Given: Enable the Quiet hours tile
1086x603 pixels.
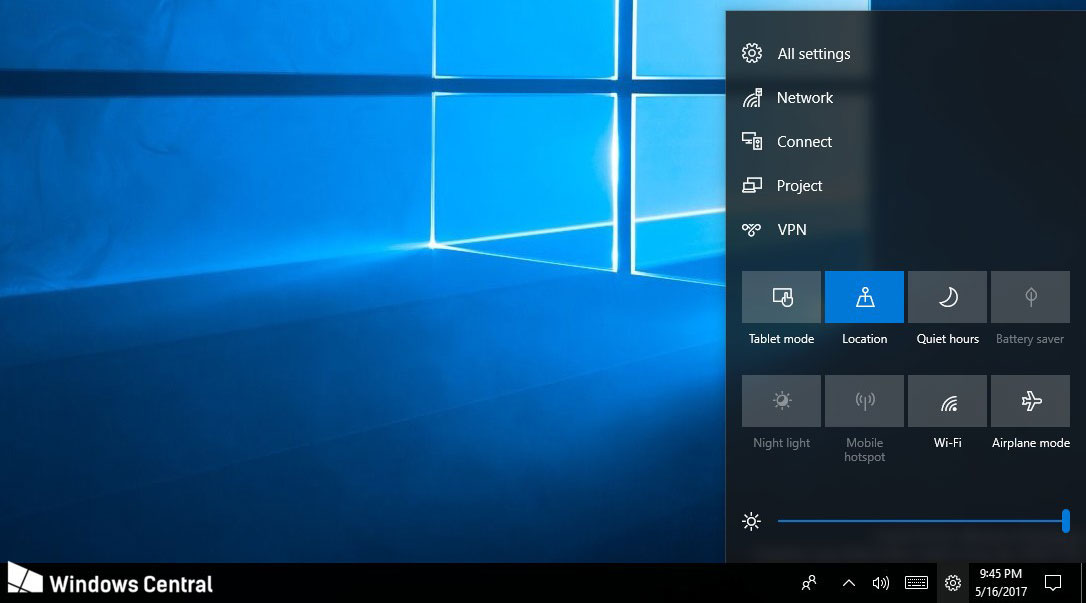Looking at the screenshot, I should (x=947, y=297).
